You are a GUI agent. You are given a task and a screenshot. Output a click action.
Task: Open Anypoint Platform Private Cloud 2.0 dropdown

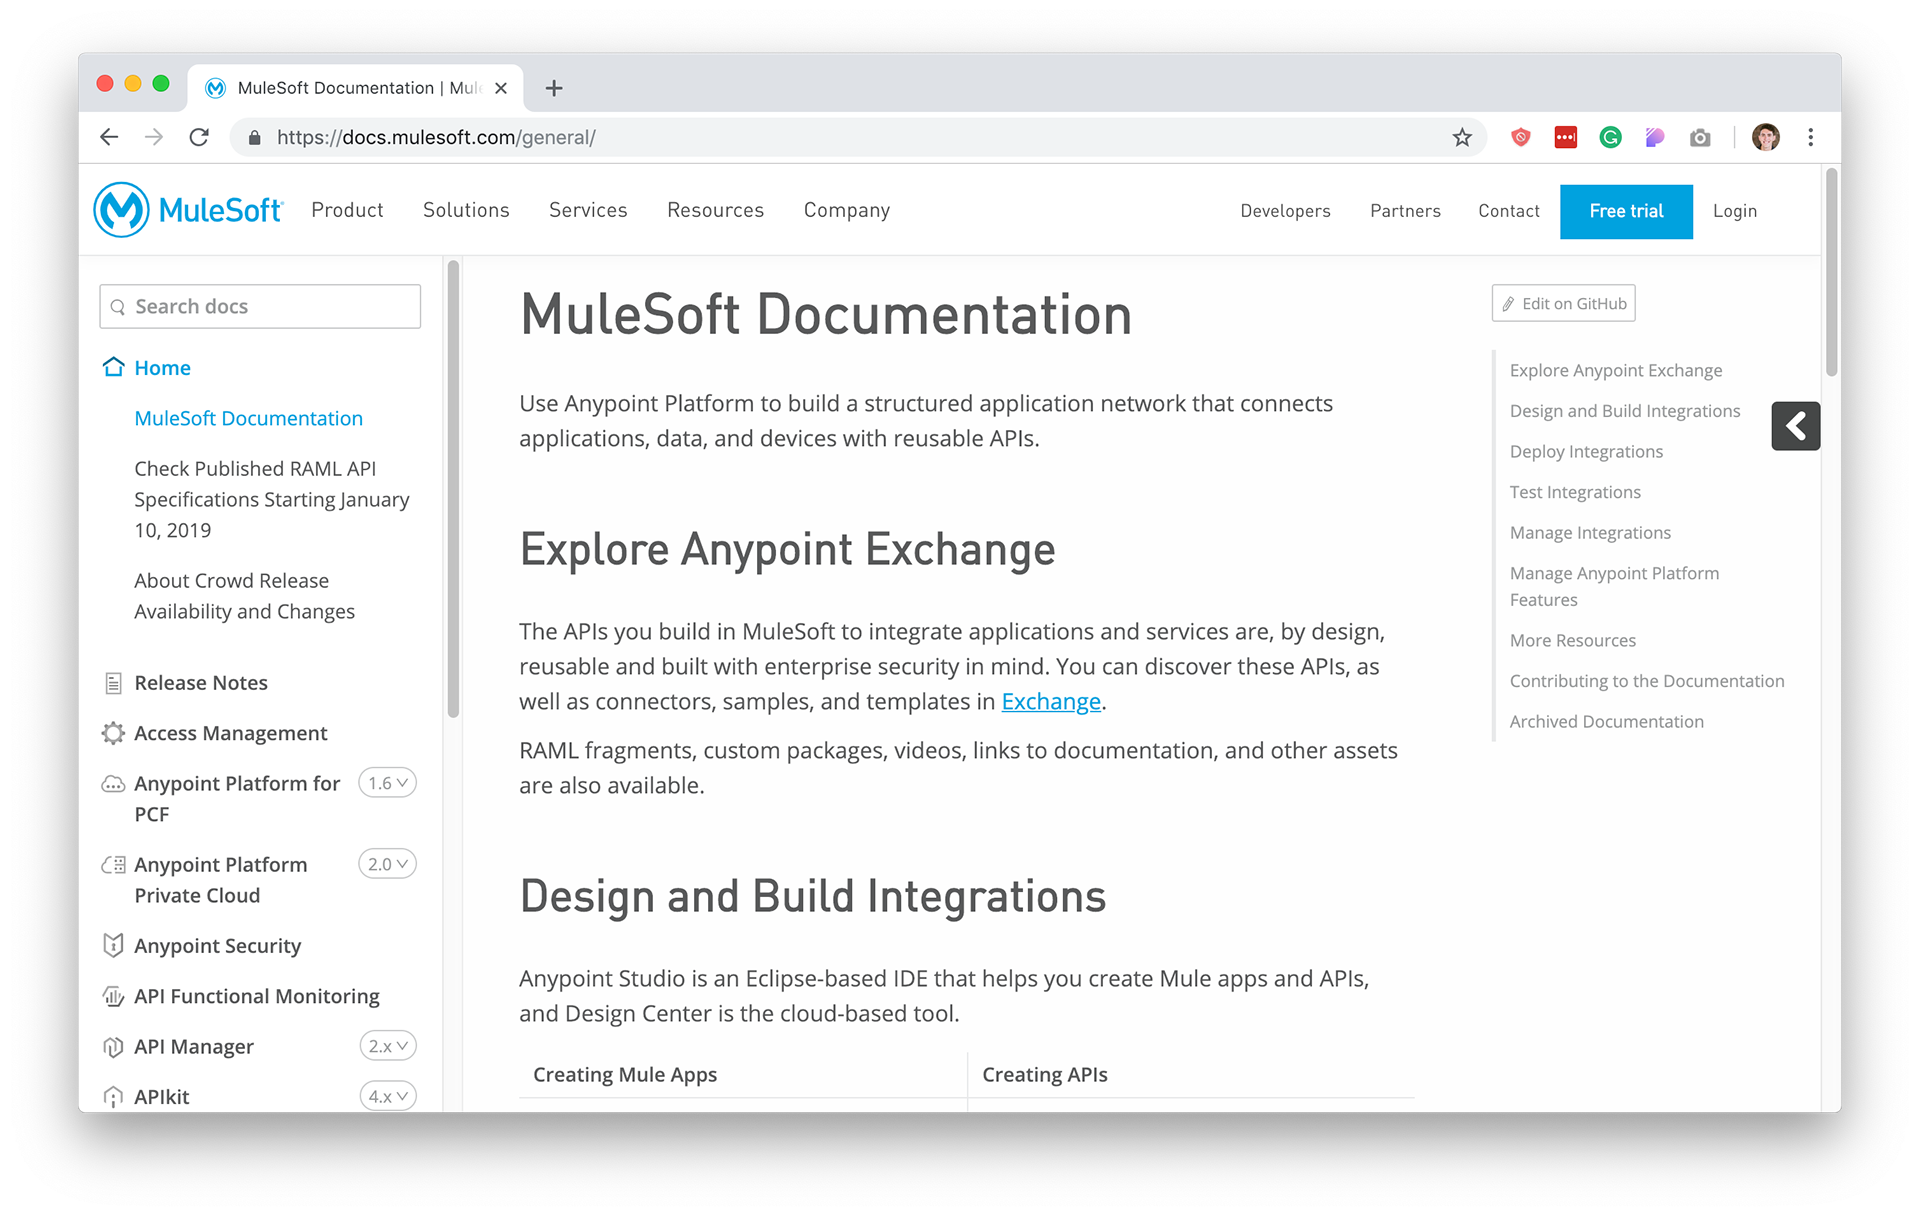point(387,864)
